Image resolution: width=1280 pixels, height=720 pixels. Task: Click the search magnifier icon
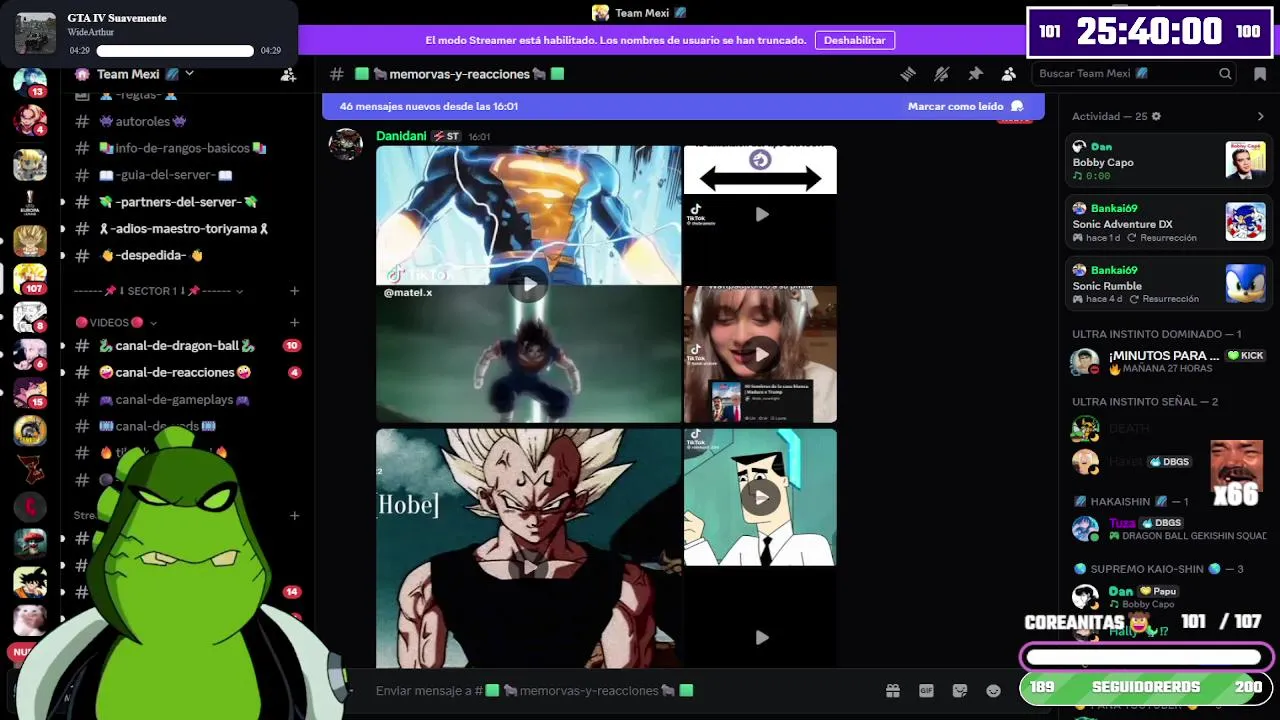click(x=1225, y=73)
